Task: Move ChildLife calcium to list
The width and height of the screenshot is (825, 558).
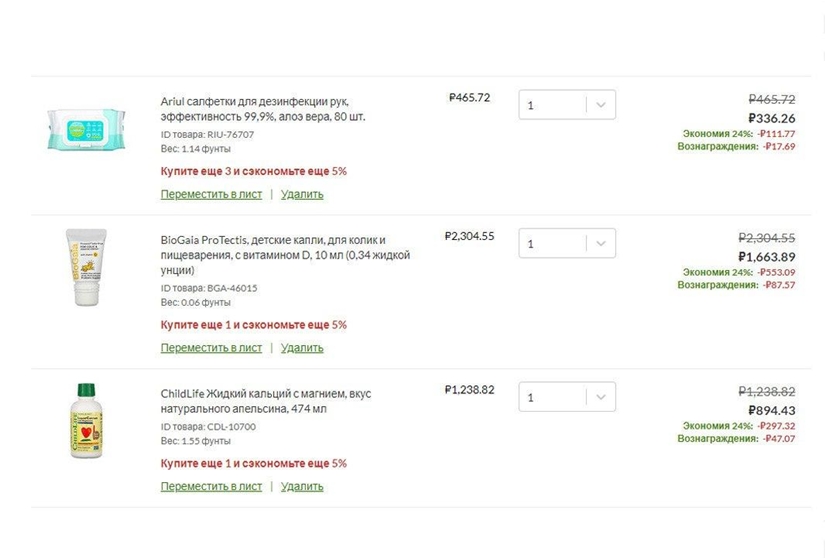Action: 211,486
